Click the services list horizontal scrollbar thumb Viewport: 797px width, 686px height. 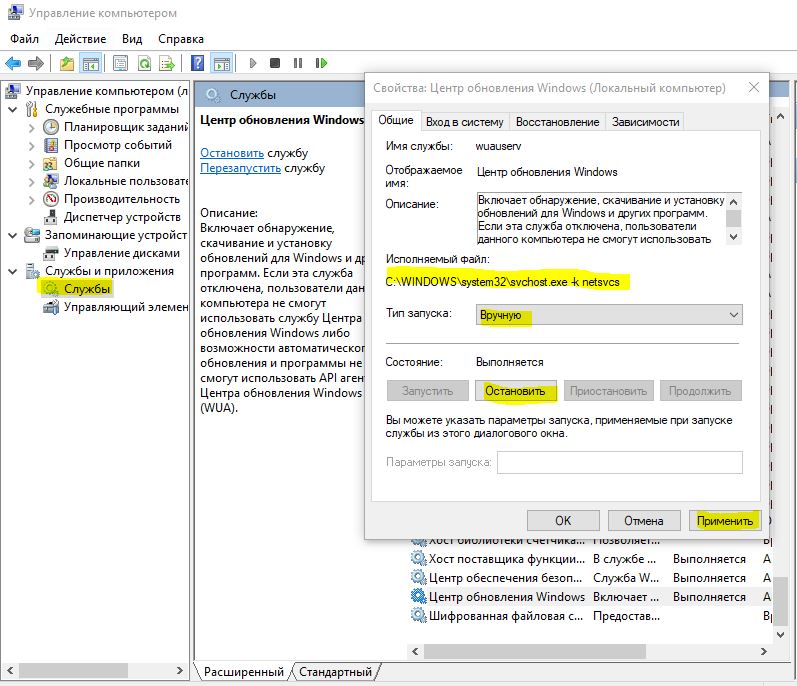click(535, 651)
